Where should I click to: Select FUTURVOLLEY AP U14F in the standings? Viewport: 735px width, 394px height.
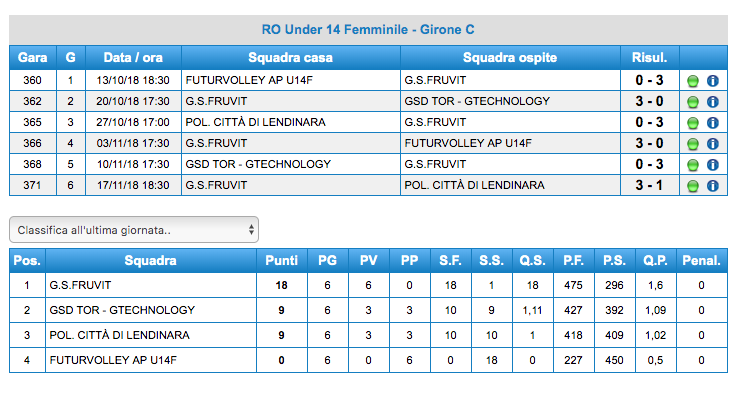(x=113, y=360)
